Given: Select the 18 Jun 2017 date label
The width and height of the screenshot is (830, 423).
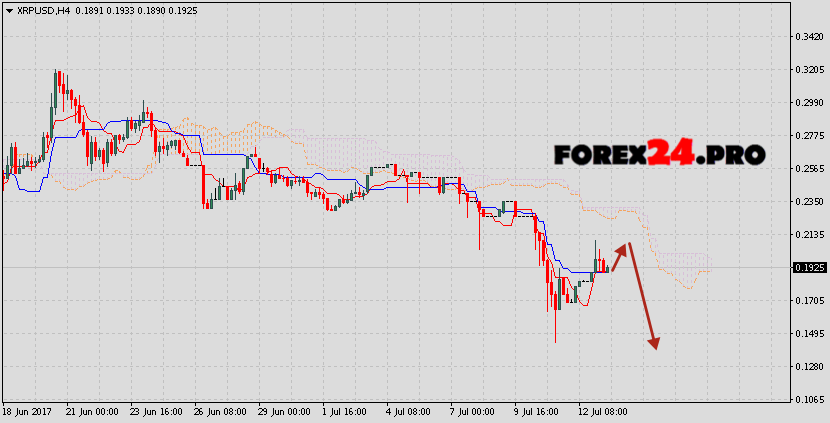Looking at the screenshot, I should 27,411.
